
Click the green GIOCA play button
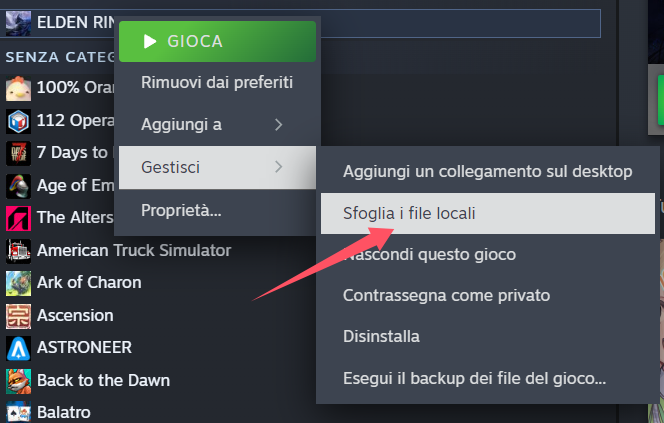click(x=217, y=41)
